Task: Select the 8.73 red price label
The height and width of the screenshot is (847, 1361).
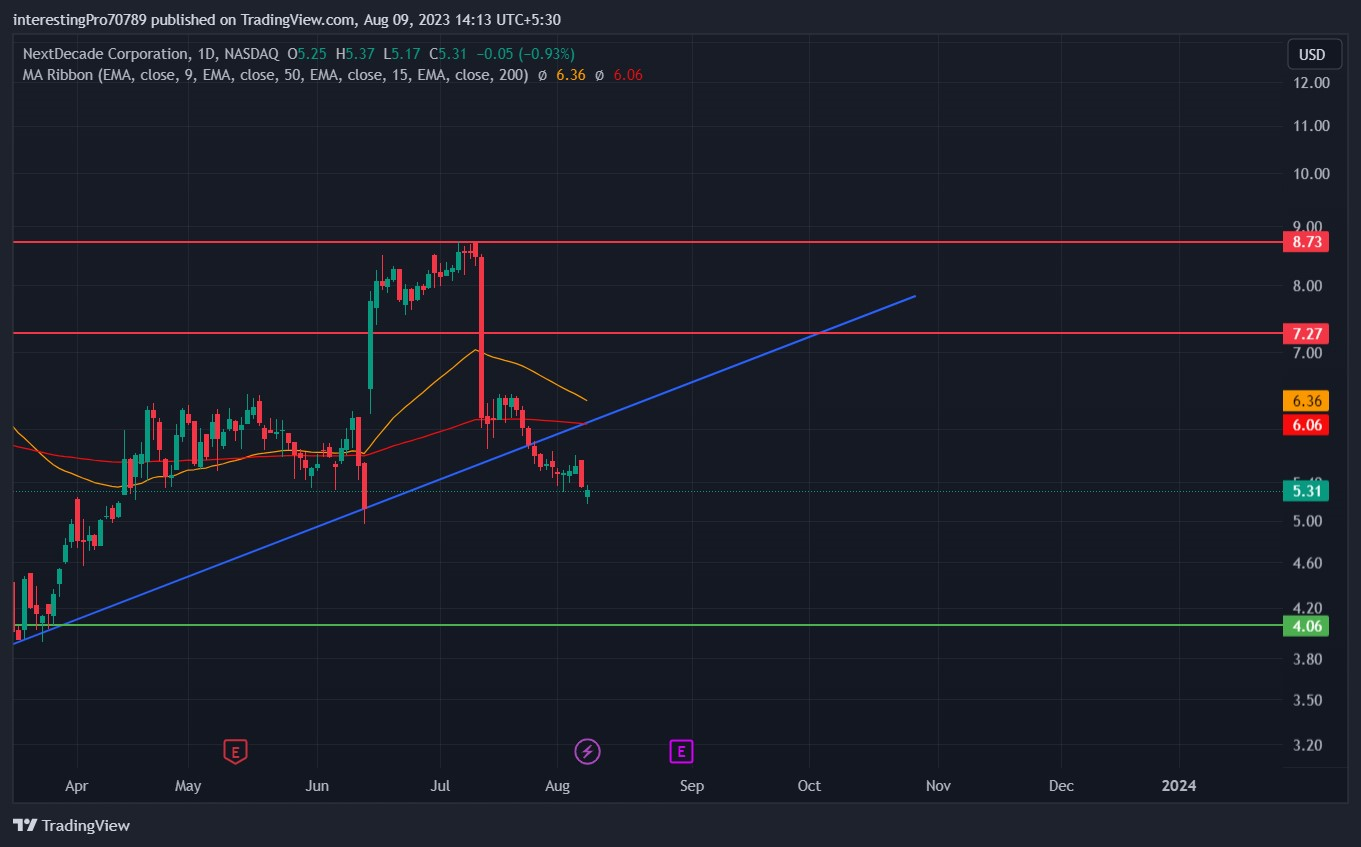Action: click(x=1306, y=242)
